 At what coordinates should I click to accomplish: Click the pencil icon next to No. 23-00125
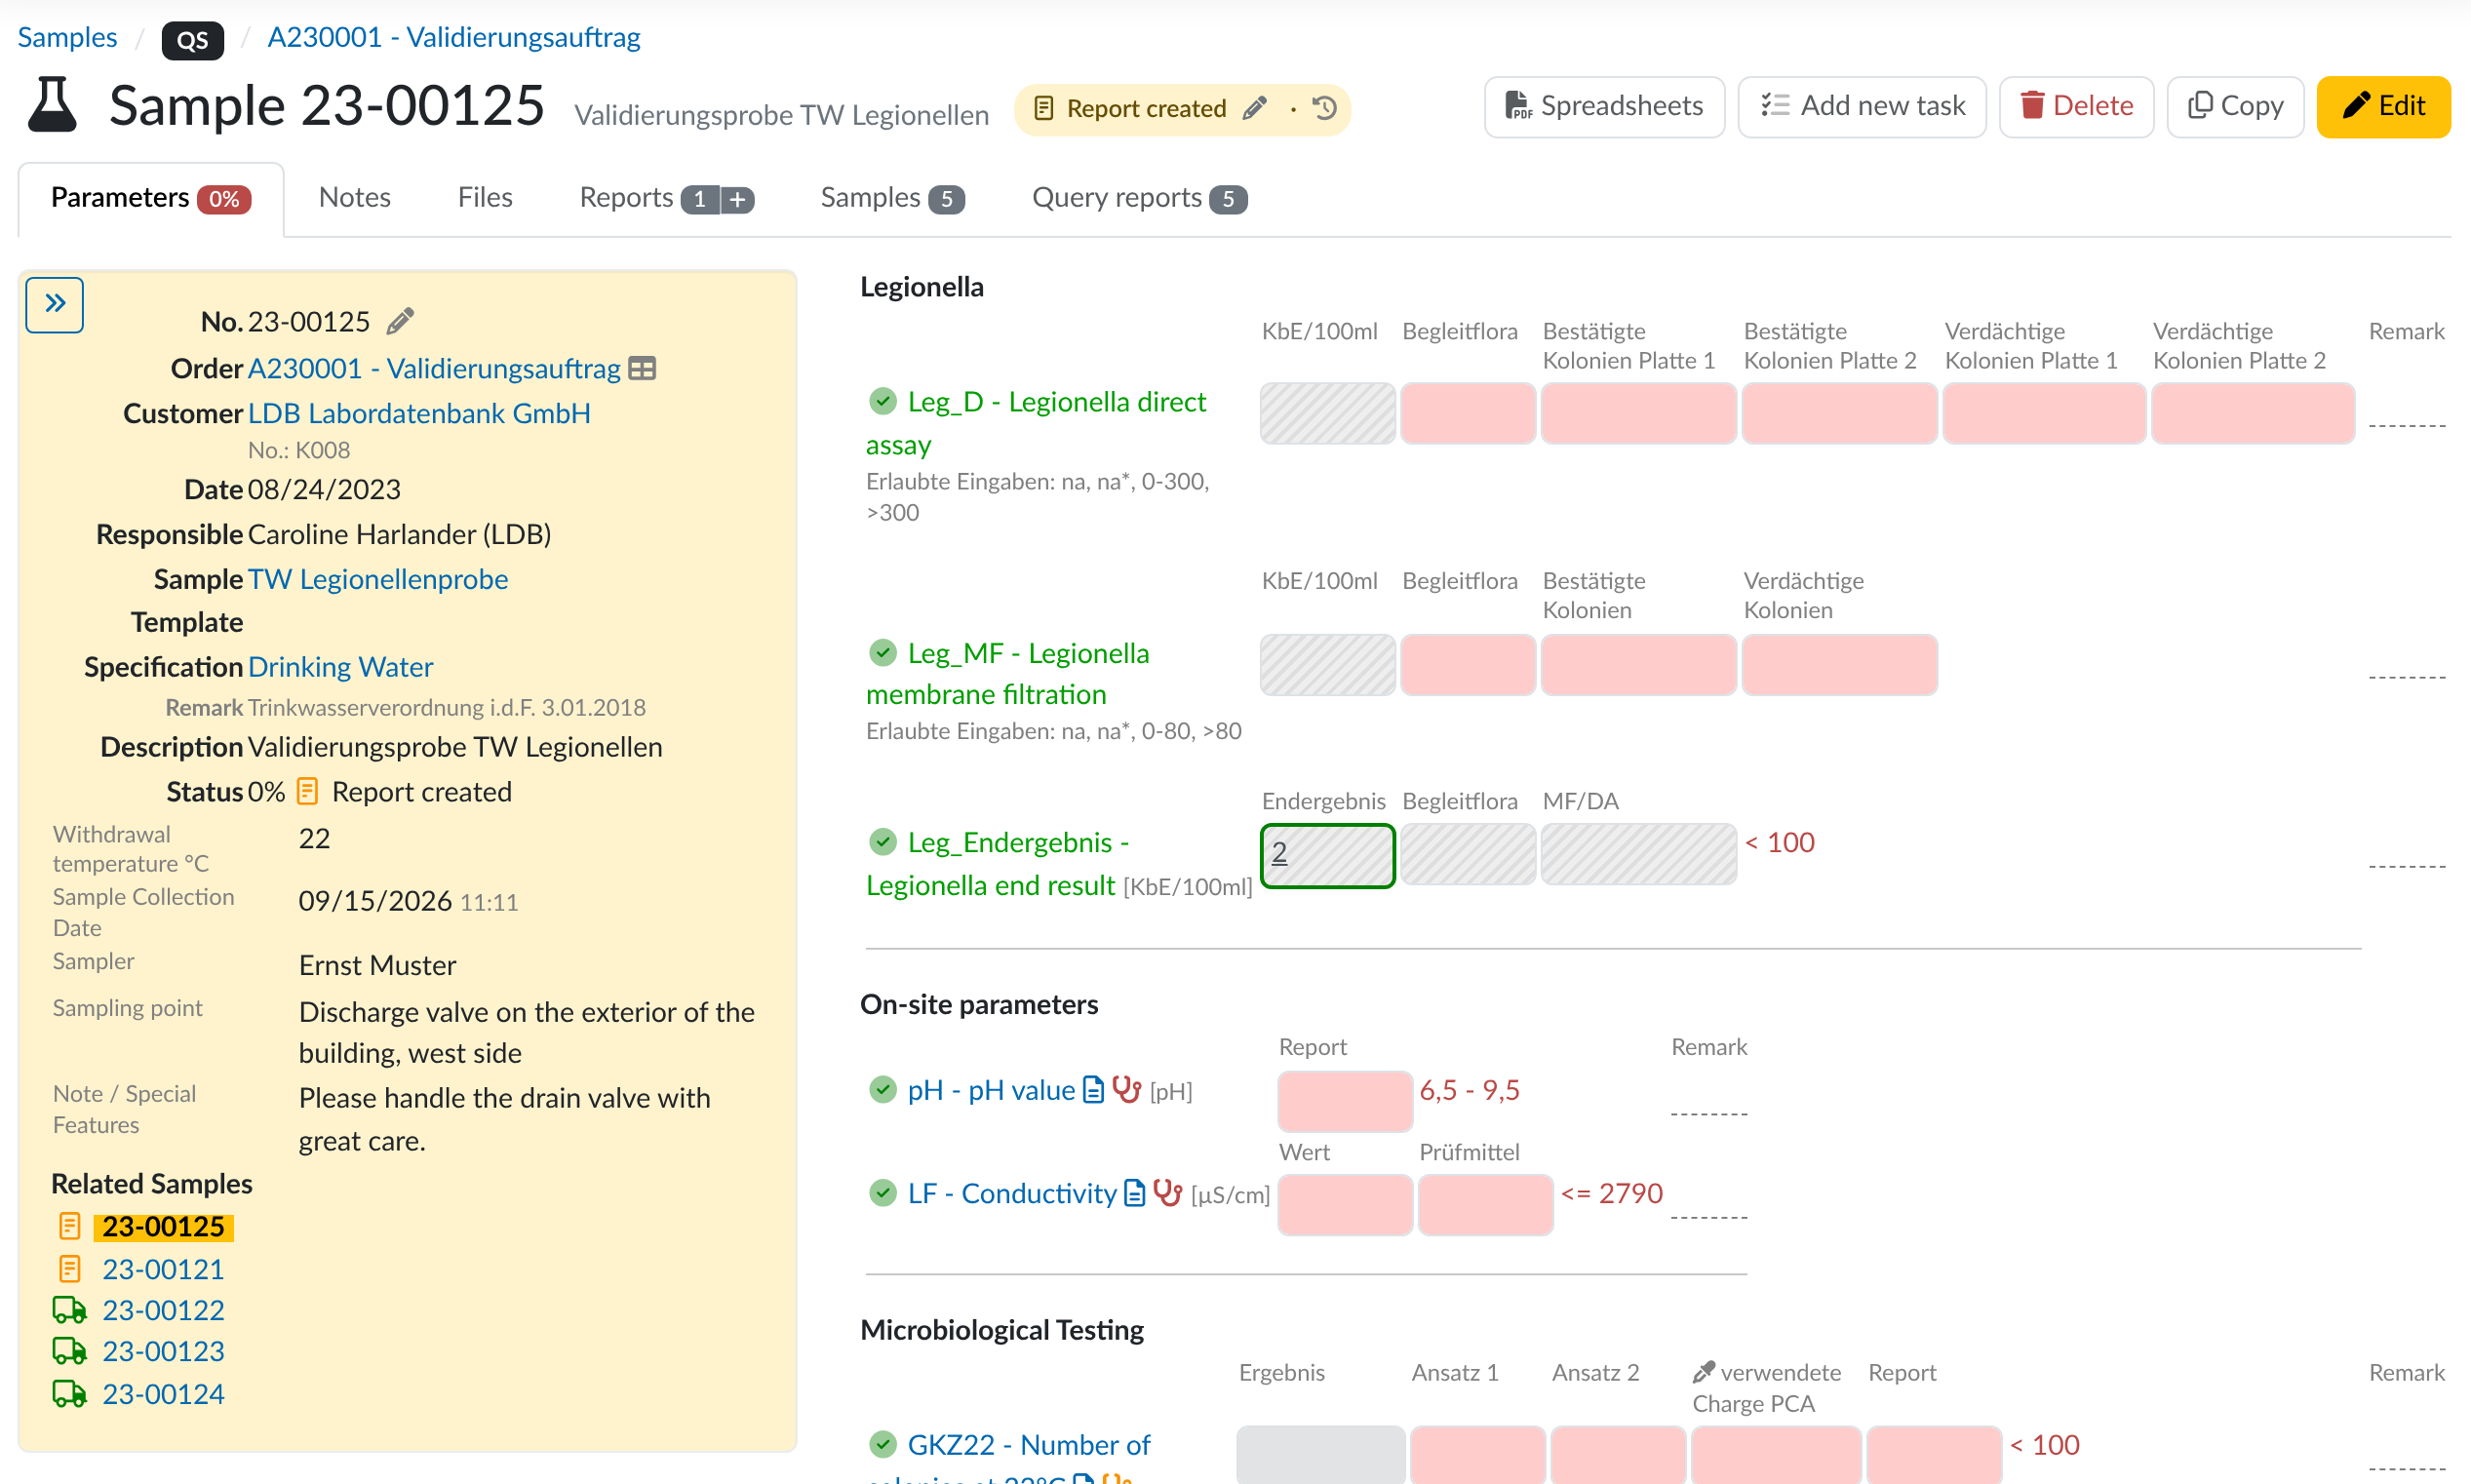tap(401, 321)
